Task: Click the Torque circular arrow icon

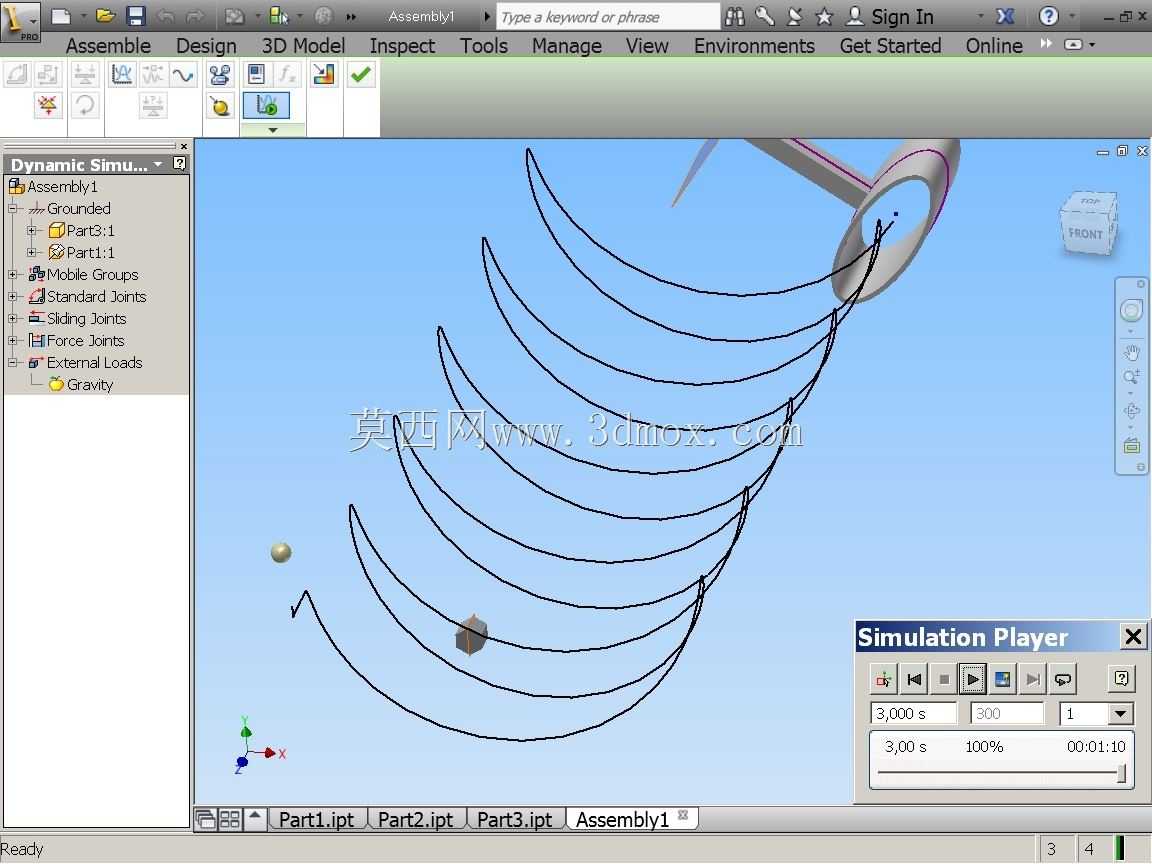Action: [85, 105]
